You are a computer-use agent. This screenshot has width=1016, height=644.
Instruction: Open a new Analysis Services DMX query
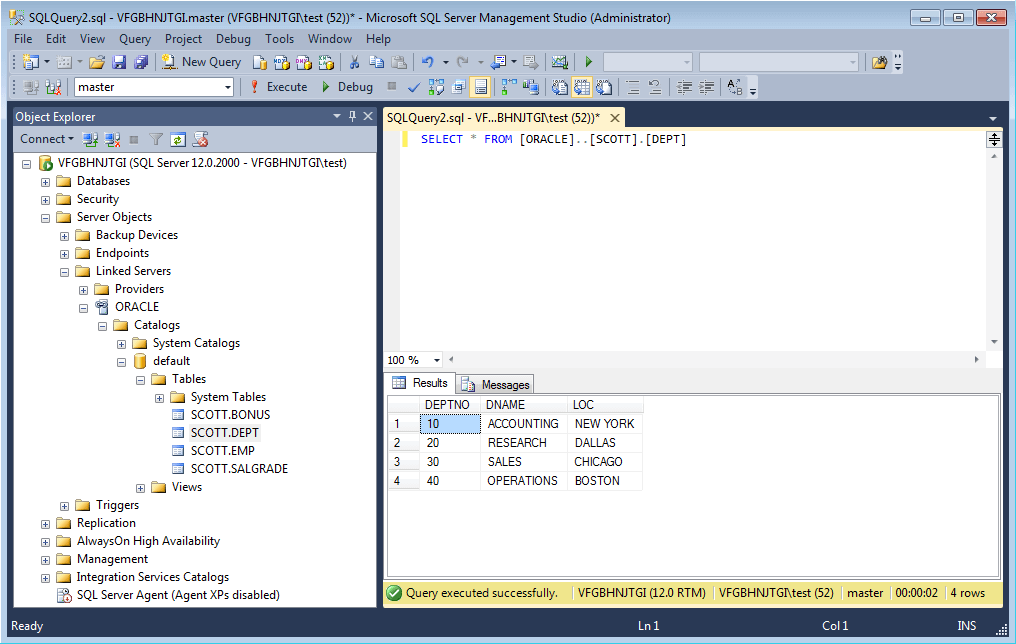[x=304, y=62]
